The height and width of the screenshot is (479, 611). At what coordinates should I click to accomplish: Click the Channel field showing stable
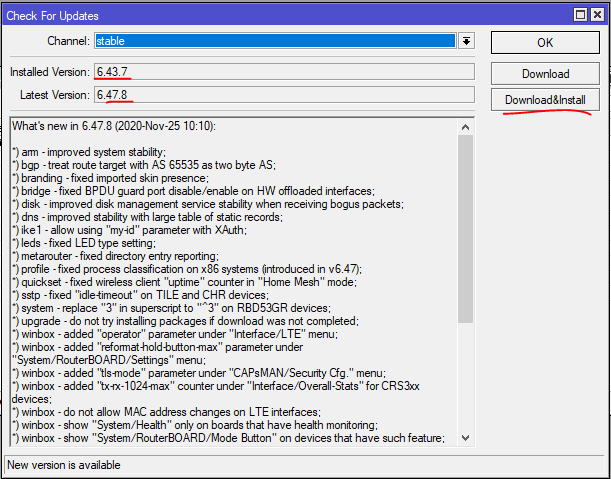(x=275, y=41)
